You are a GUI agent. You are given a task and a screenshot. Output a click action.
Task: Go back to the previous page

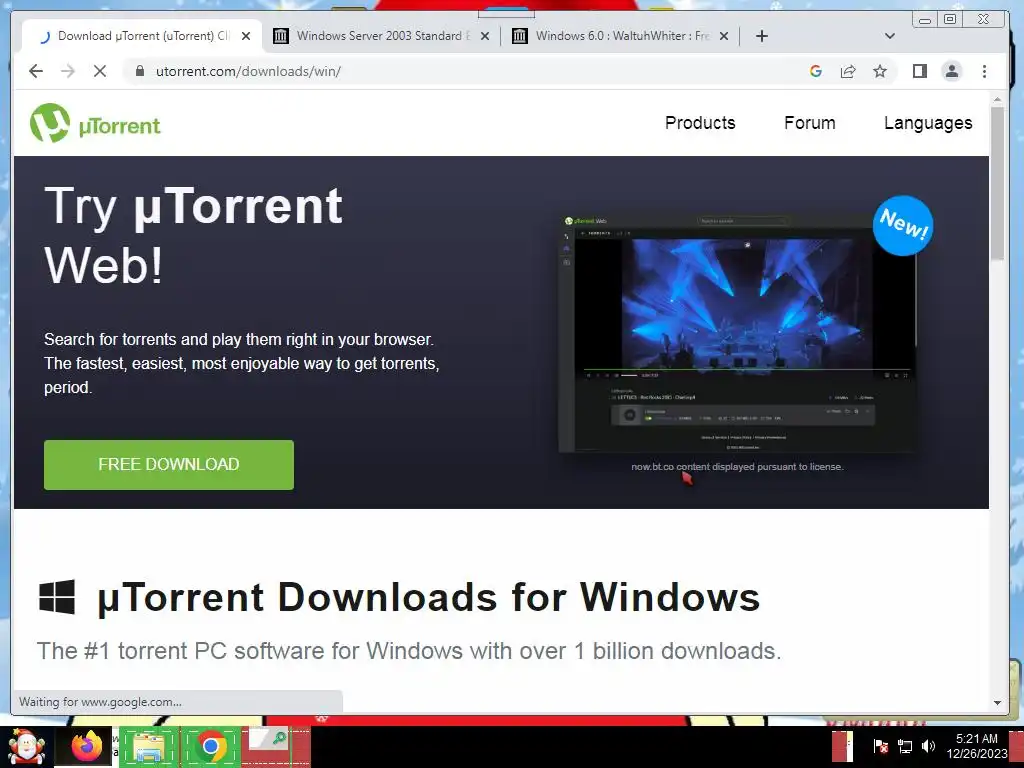tap(36, 71)
